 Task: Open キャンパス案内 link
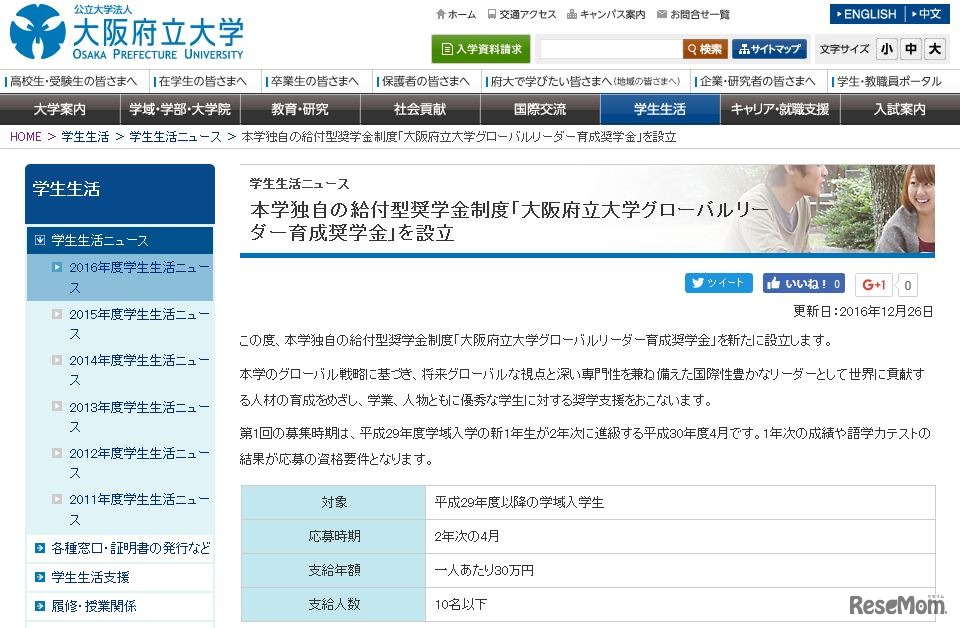(x=606, y=14)
